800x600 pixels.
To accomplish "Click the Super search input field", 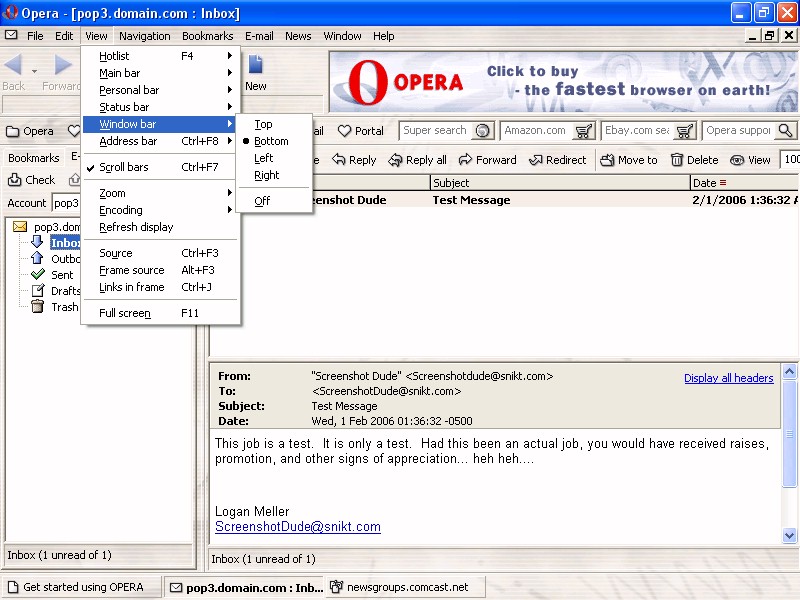I will coord(436,131).
